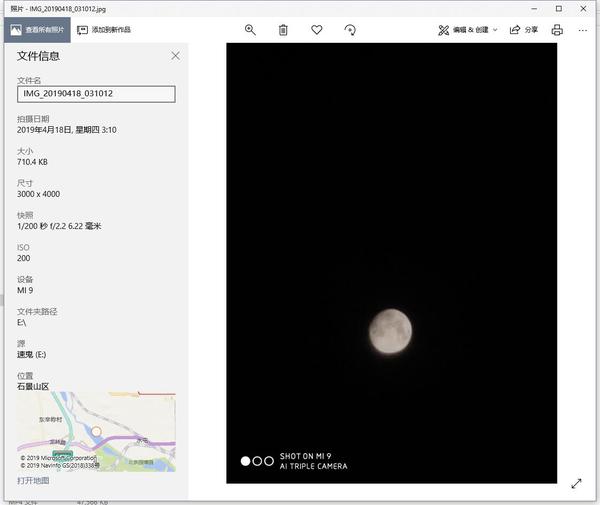Add photo to favorites heart icon
Screen dimensions: 600x505
coord(317,29)
